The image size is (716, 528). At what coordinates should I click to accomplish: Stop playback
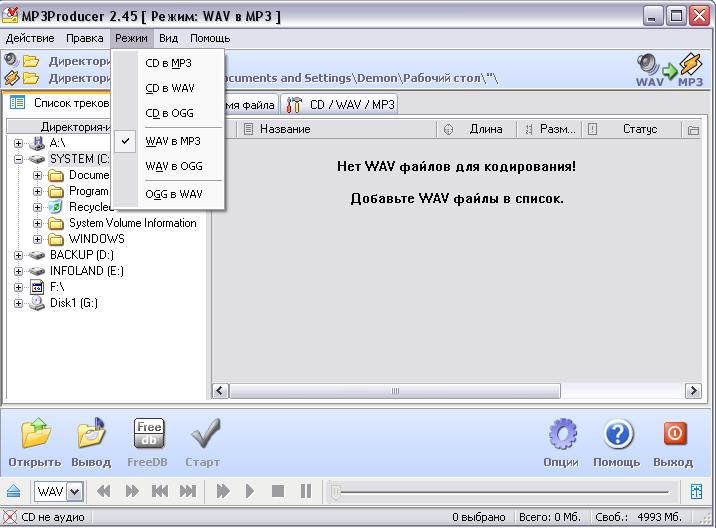coord(278,491)
